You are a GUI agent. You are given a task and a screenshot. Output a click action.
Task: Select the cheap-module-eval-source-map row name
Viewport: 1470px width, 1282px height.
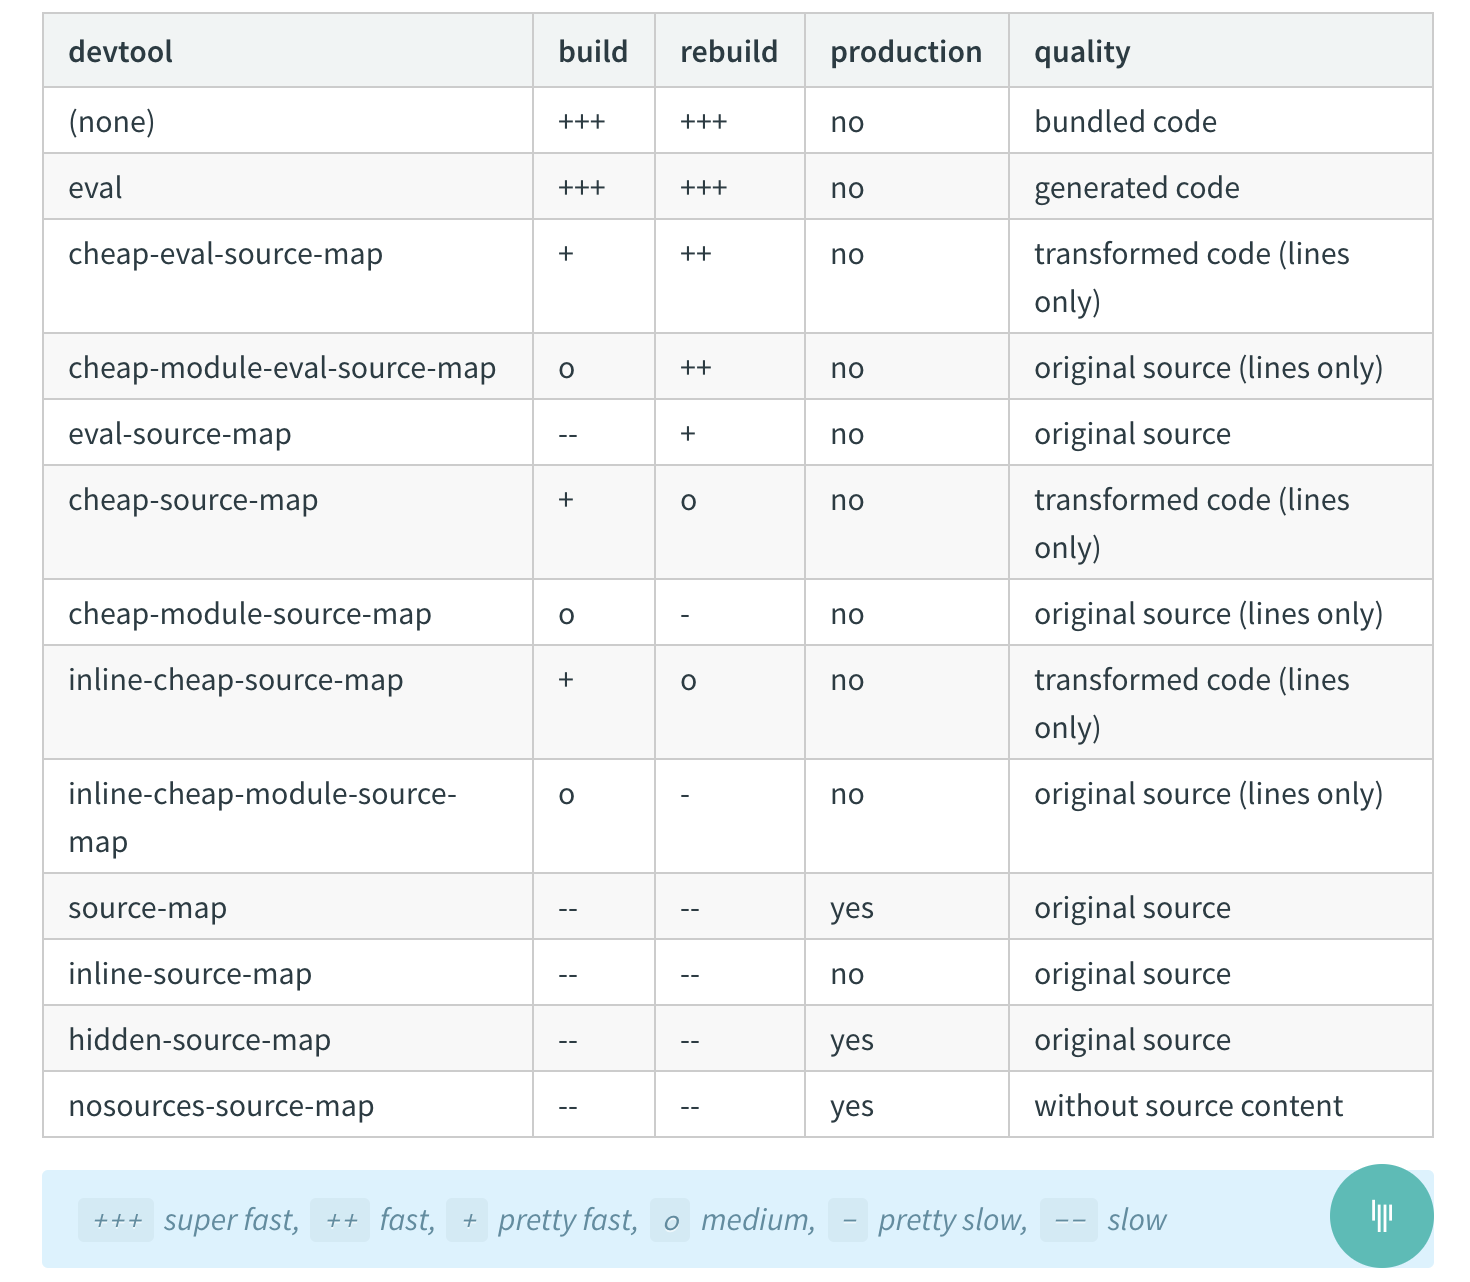pos(282,368)
